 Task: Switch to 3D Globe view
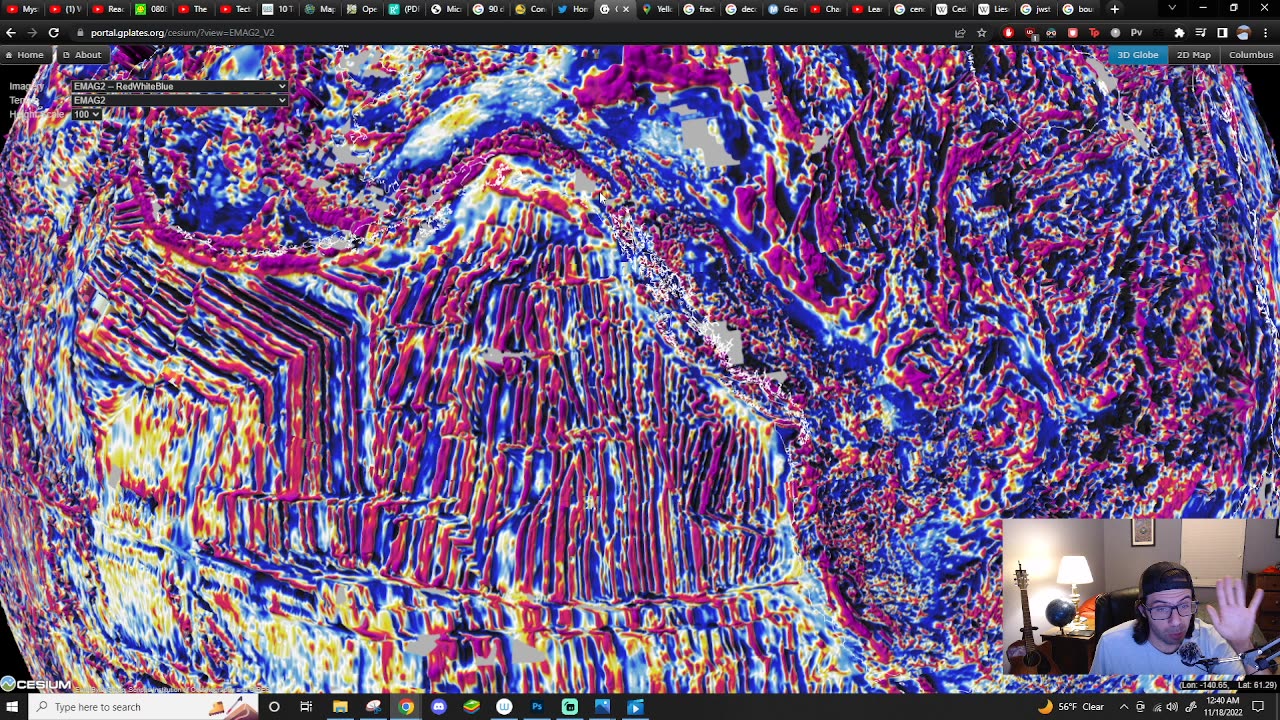[1137, 55]
